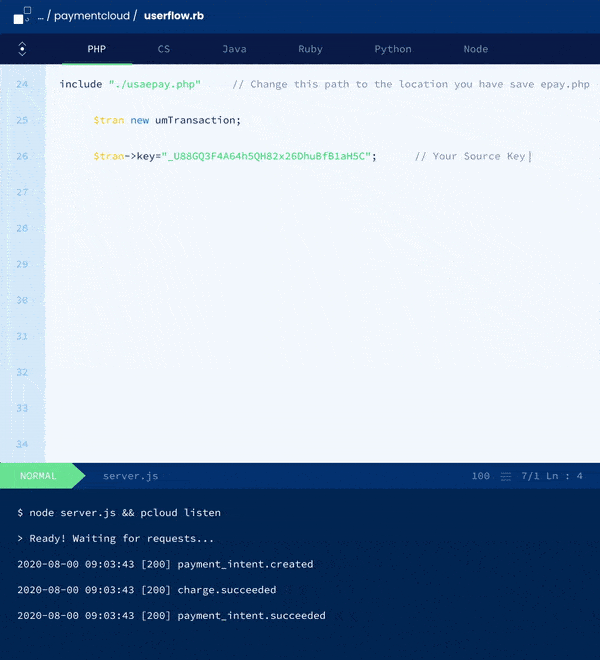
Task: Open the Node tab
Action: [476, 49]
